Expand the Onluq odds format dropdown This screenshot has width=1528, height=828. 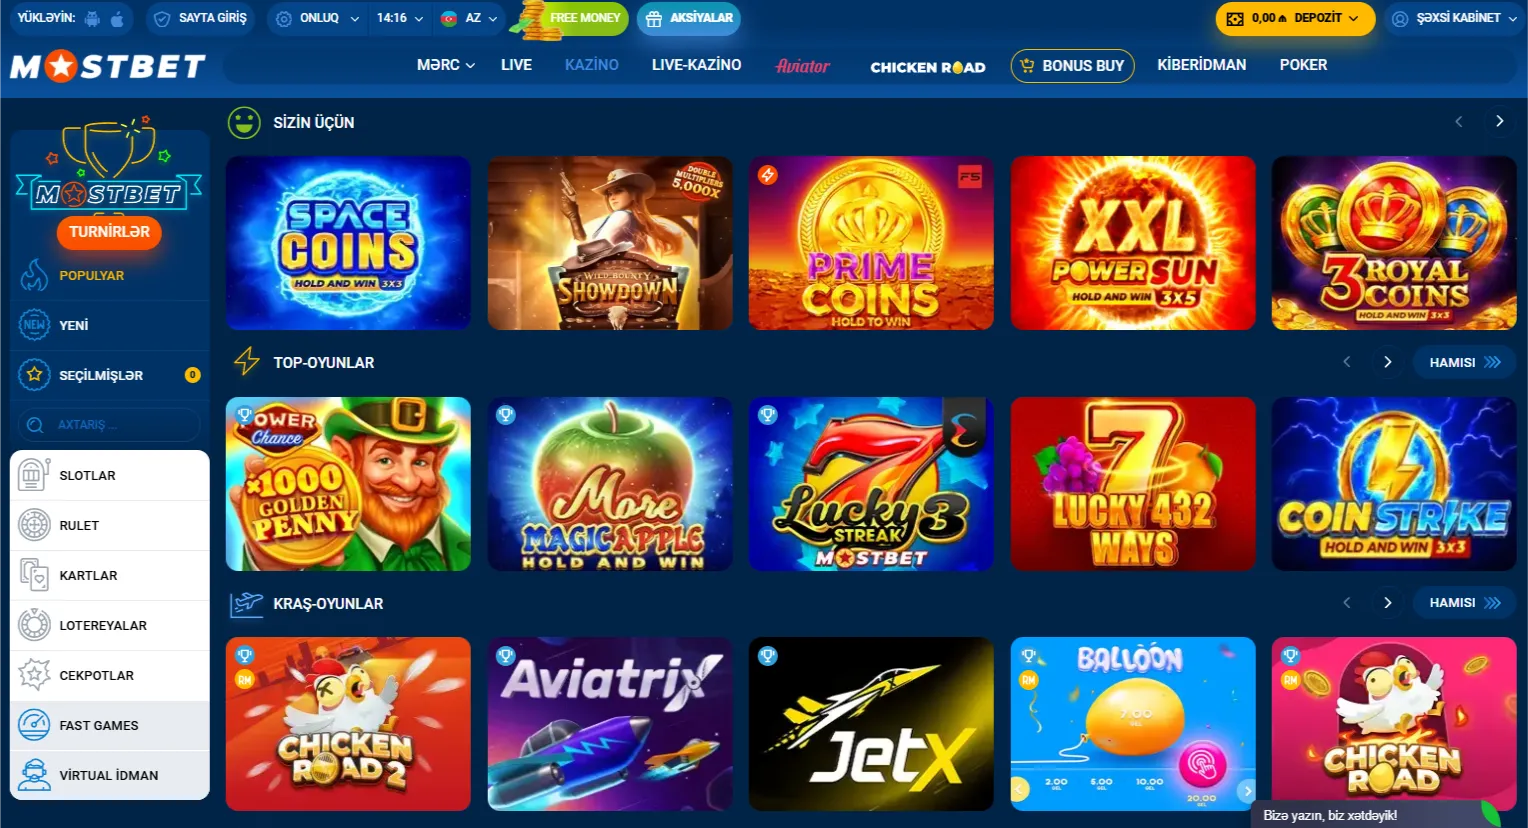click(317, 18)
